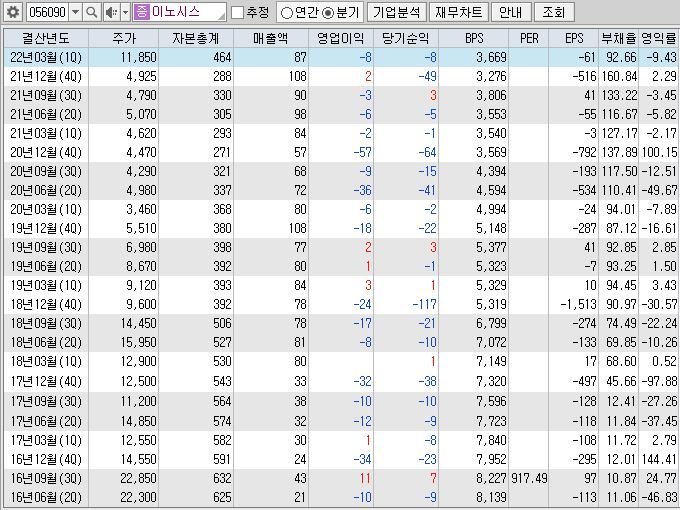The height and width of the screenshot is (510, 680).
Task: Click the stock code input field 056090
Action: click(x=48, y=12)
